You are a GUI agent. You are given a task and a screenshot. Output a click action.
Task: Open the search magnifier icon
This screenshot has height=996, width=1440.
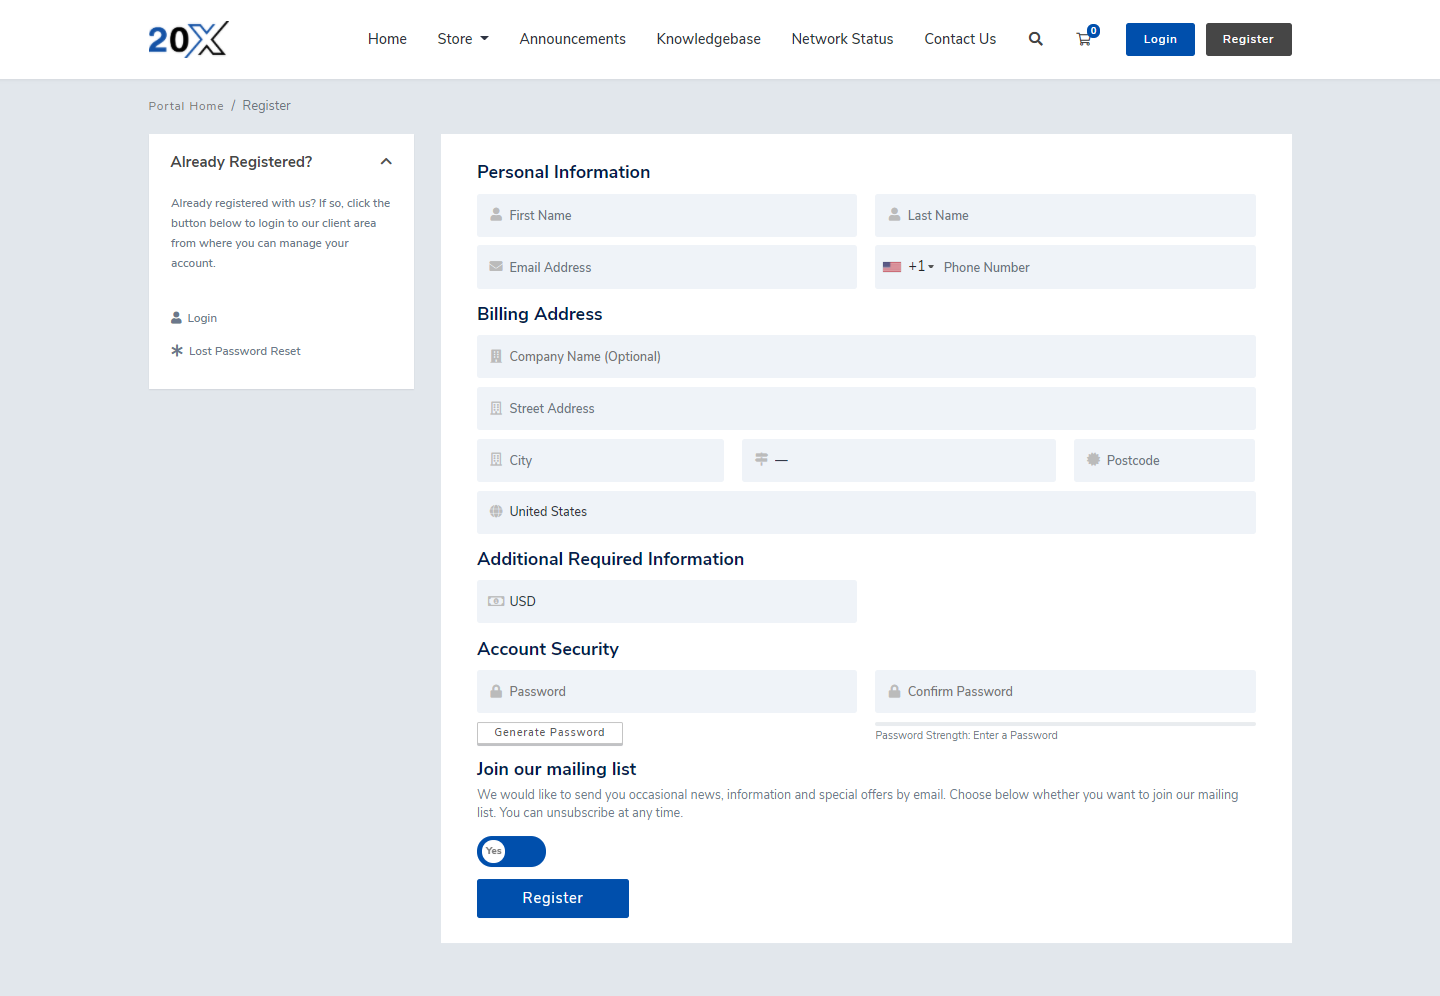(1035, 39)
